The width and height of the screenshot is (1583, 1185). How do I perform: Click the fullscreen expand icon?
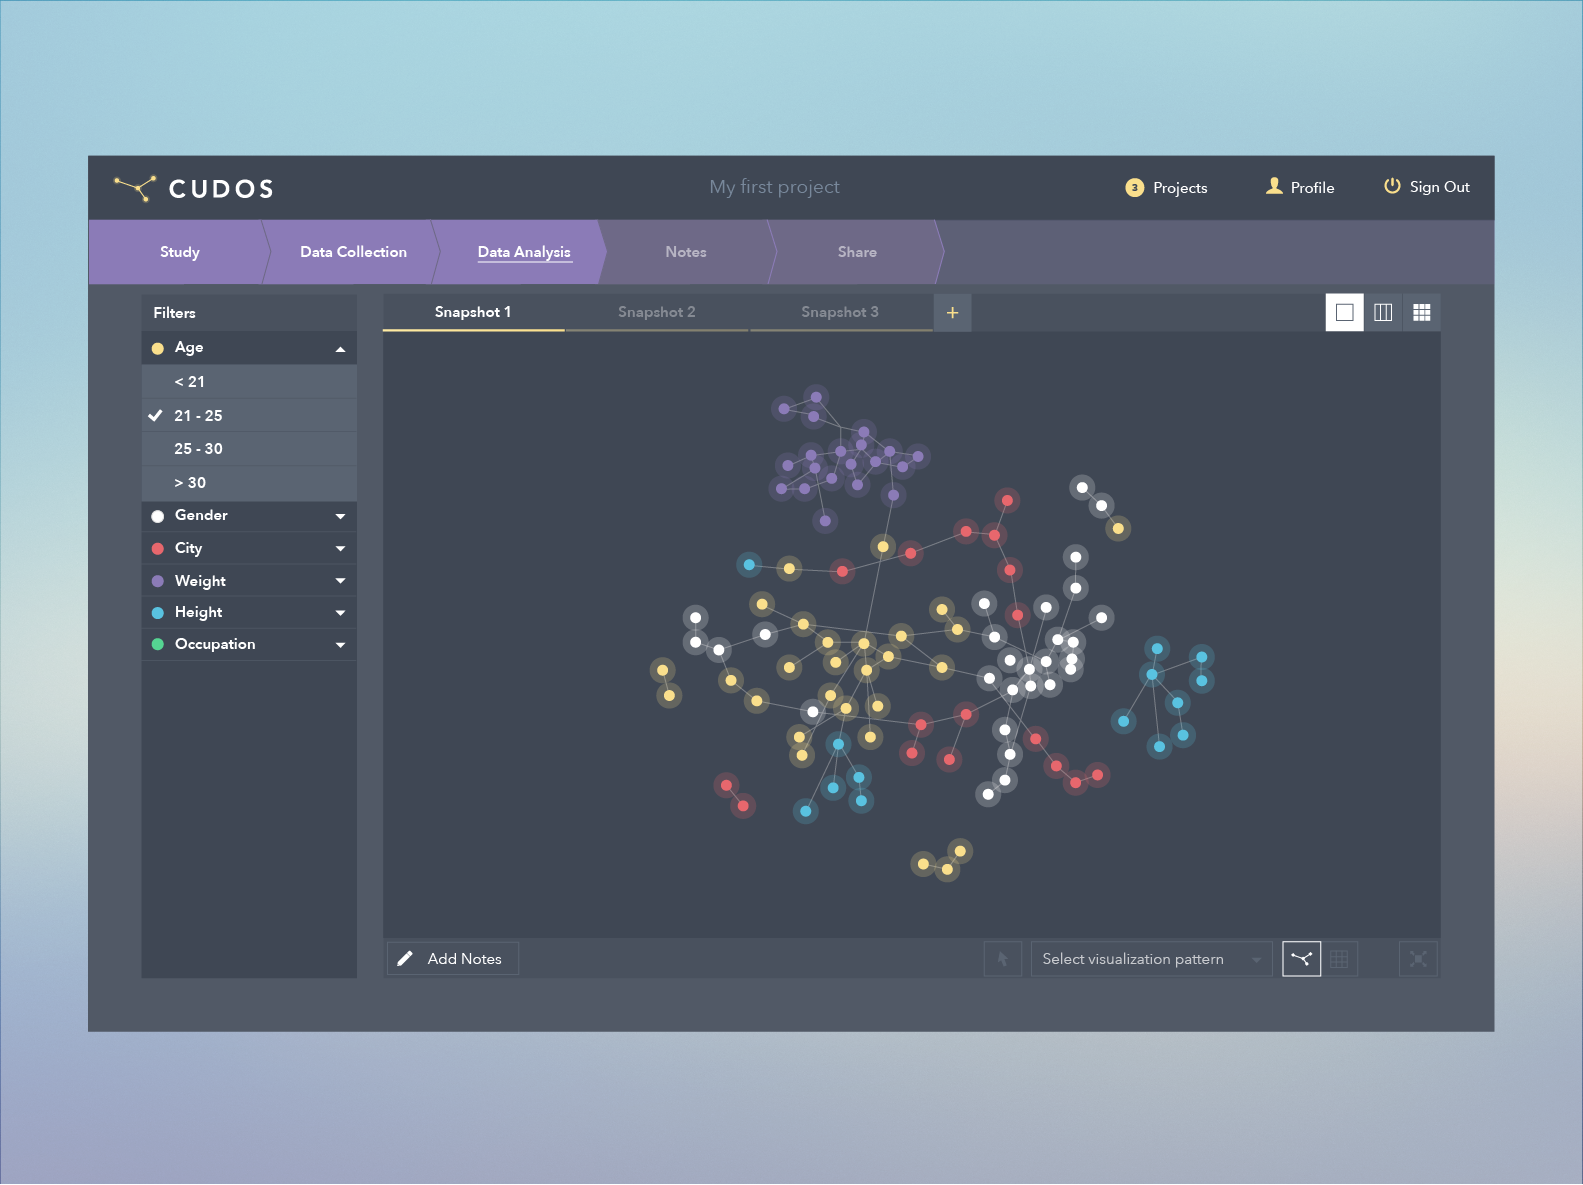click(1418, 959)
